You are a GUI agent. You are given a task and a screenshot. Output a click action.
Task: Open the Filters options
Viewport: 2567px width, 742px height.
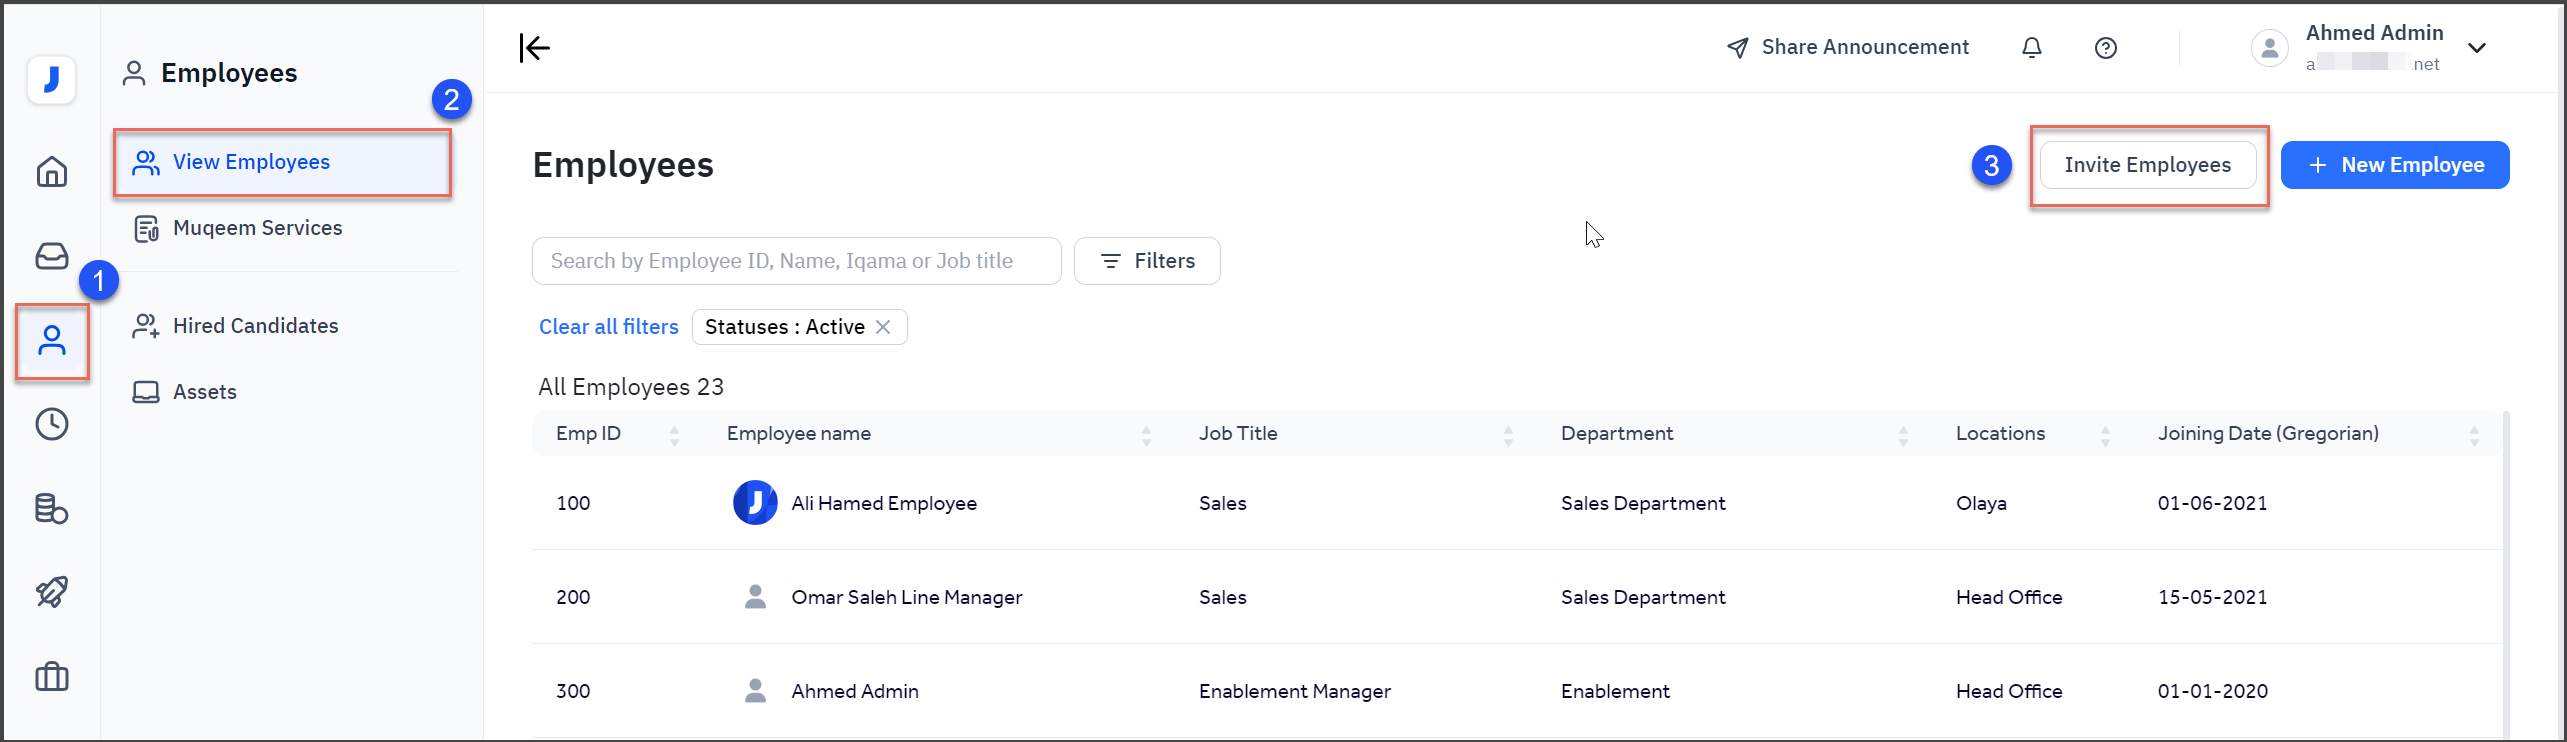point(1147,261)
